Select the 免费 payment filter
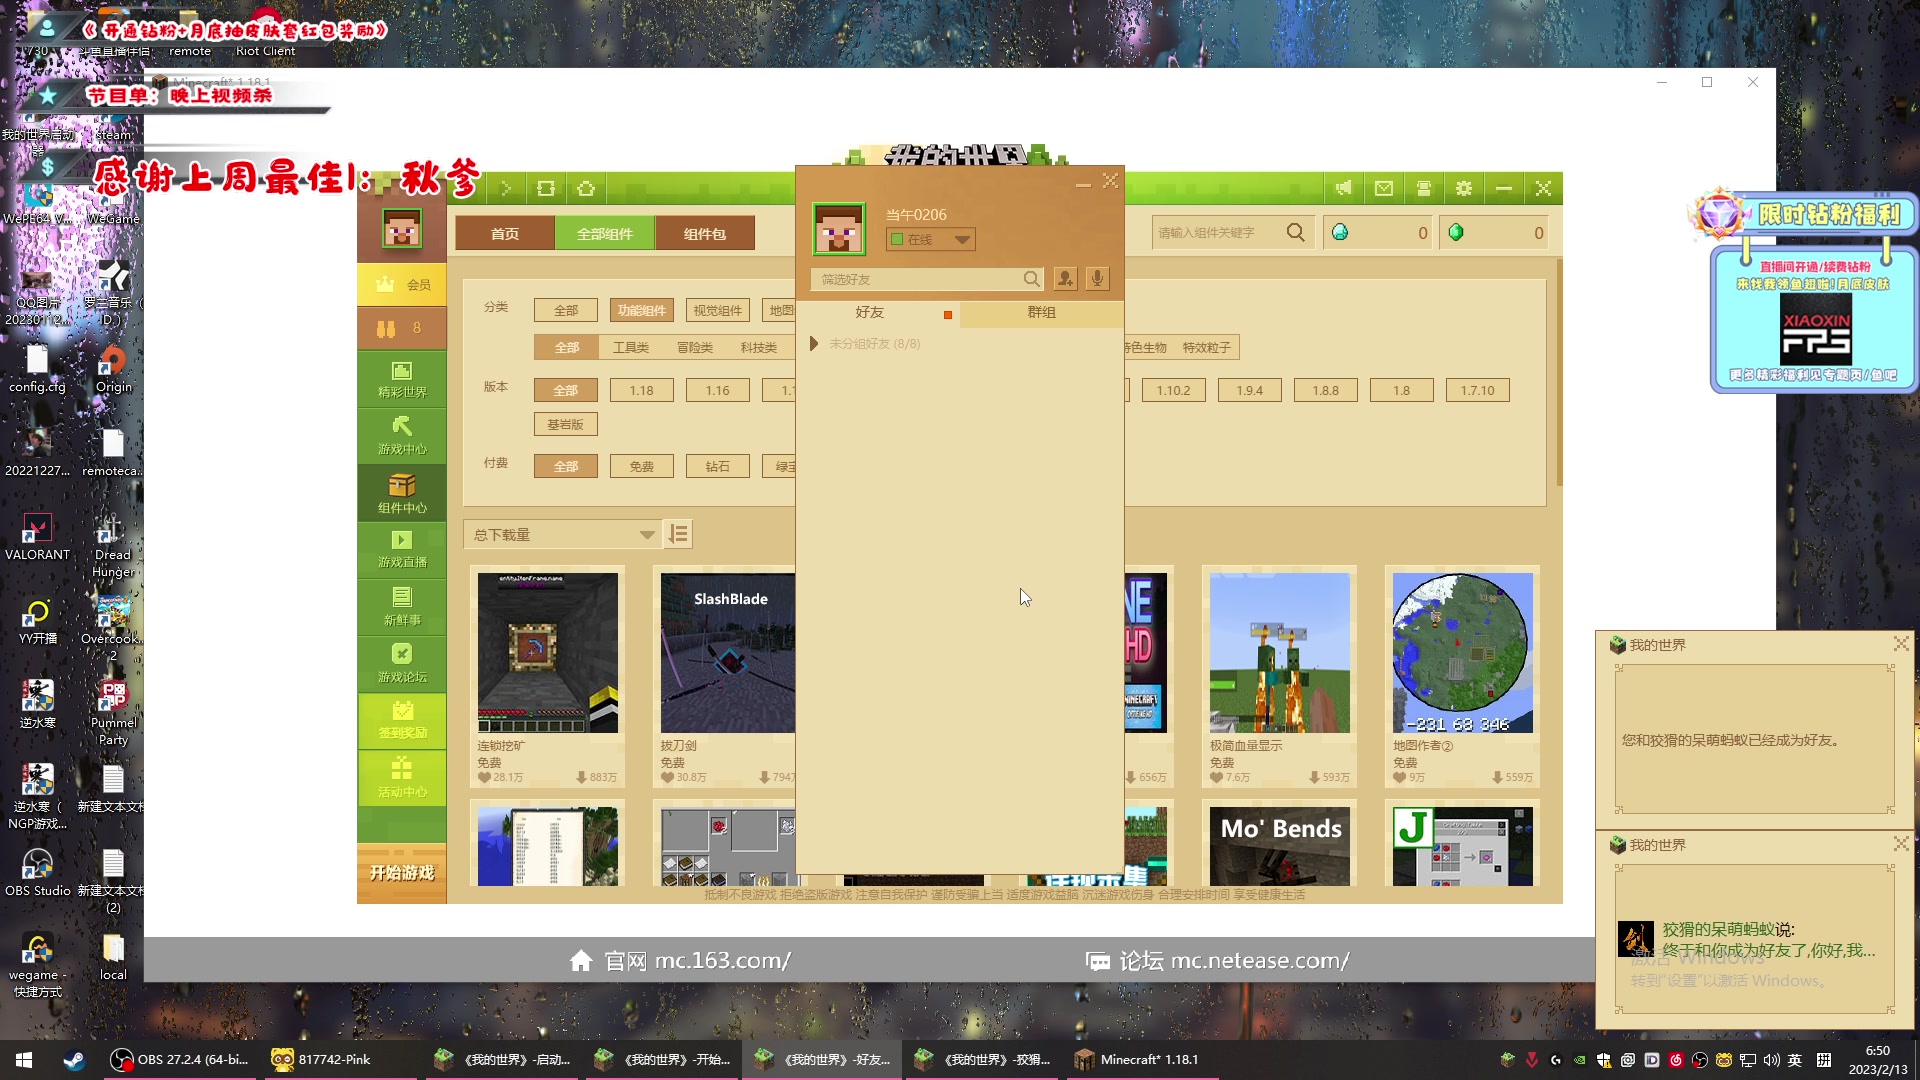Viewport: 1920px width, 1080px height. (x=641, y=466)
